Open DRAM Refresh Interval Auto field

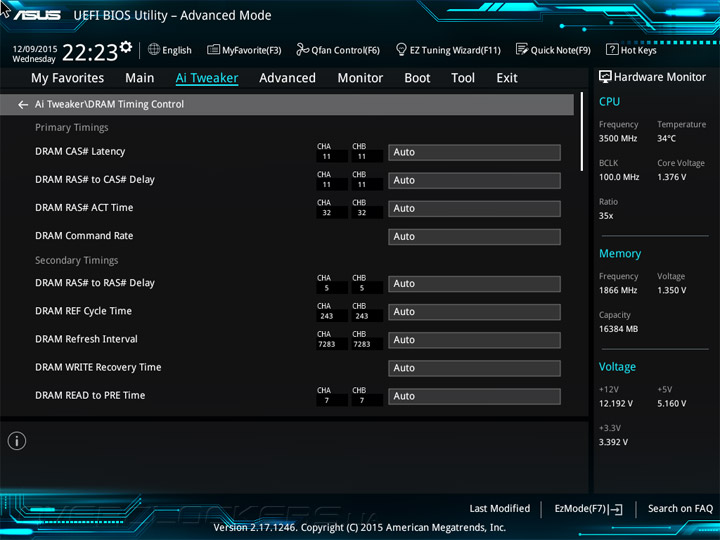click(x=474, y=340)
